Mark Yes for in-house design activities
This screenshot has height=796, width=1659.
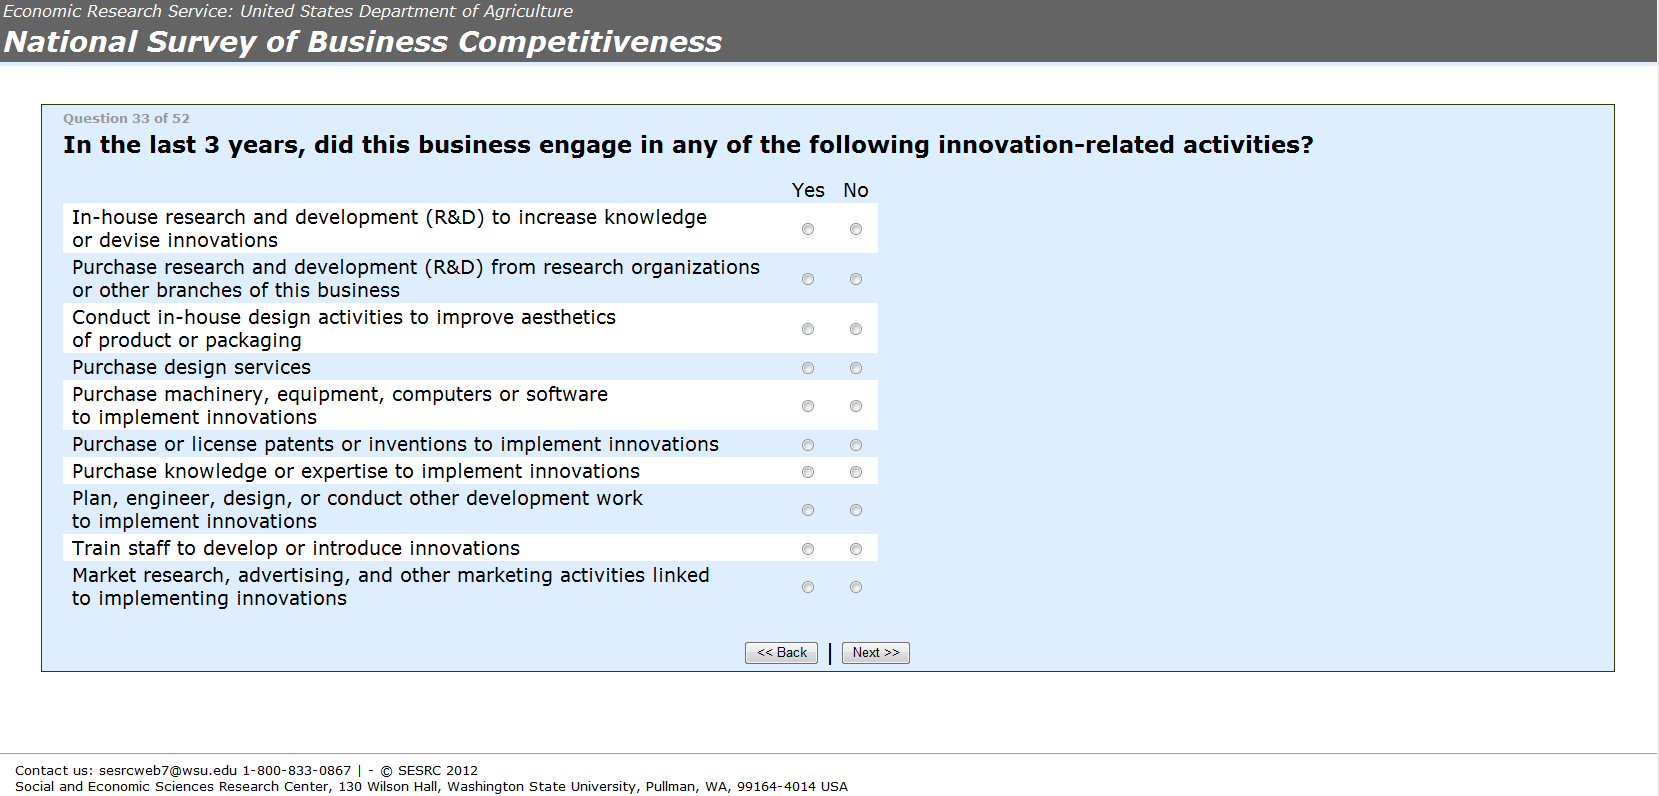coord(808,329)
